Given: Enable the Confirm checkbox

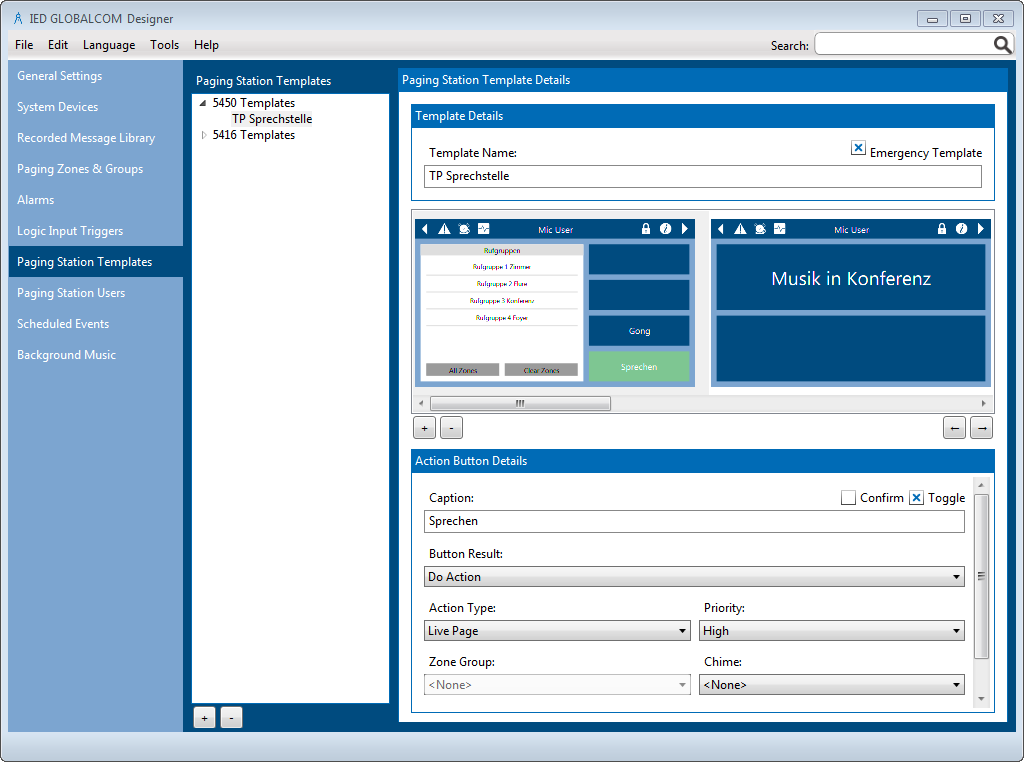Looking at the screenshot, I should click(x=848, y=497).
